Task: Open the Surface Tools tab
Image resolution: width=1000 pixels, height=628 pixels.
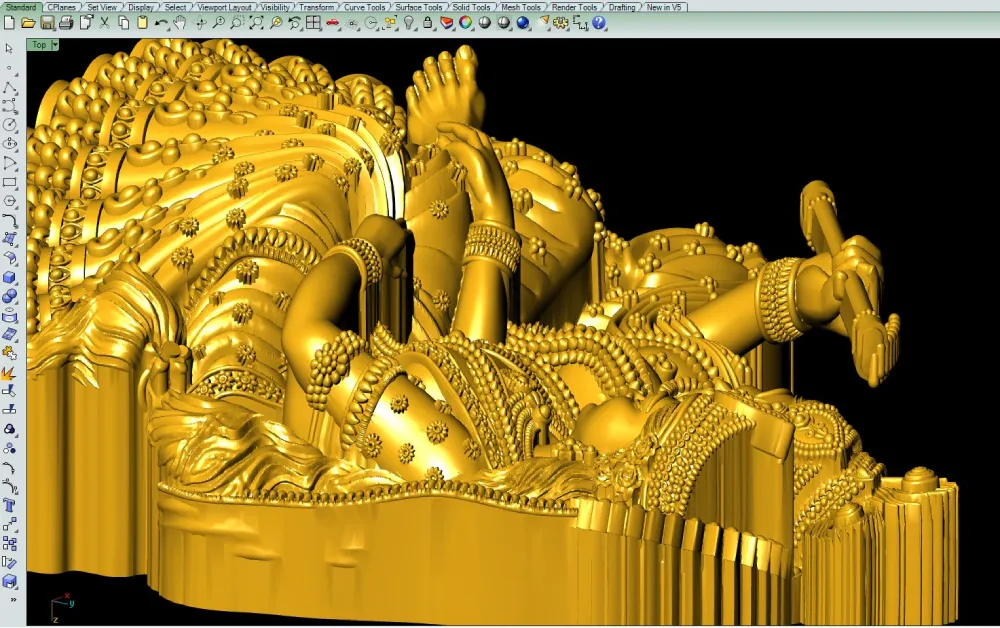Action: click(418, 7)
